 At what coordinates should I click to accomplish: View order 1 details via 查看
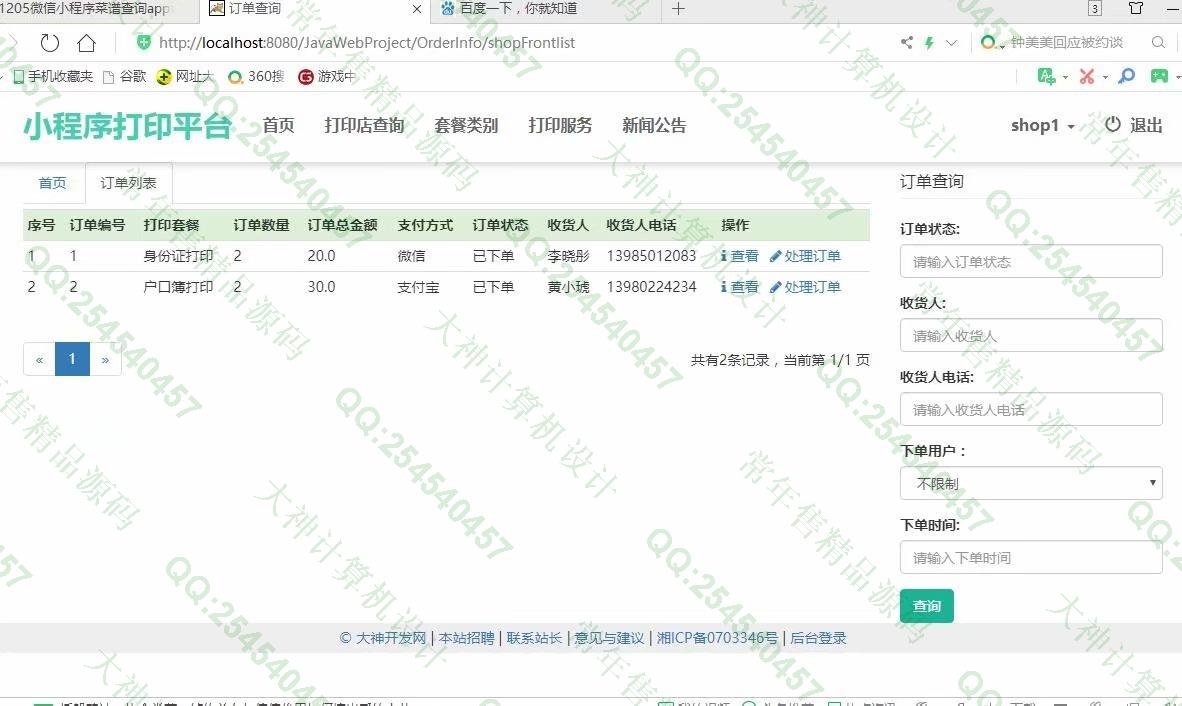click(740, 256)
